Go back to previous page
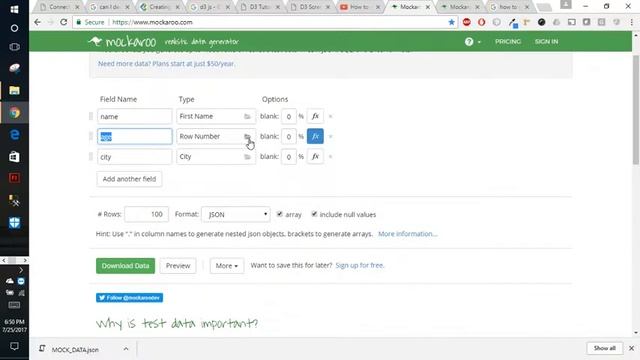Viewport: 640px width, 360px height. point(38,22)
